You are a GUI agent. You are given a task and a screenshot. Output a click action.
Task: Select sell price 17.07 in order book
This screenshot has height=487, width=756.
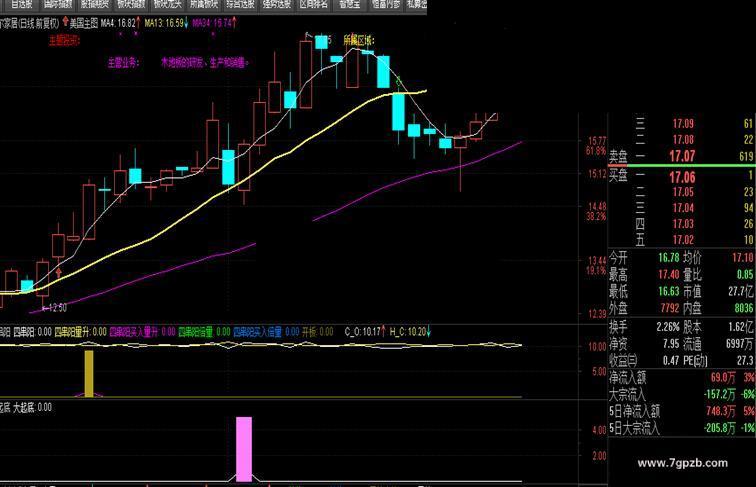point(682,156)
